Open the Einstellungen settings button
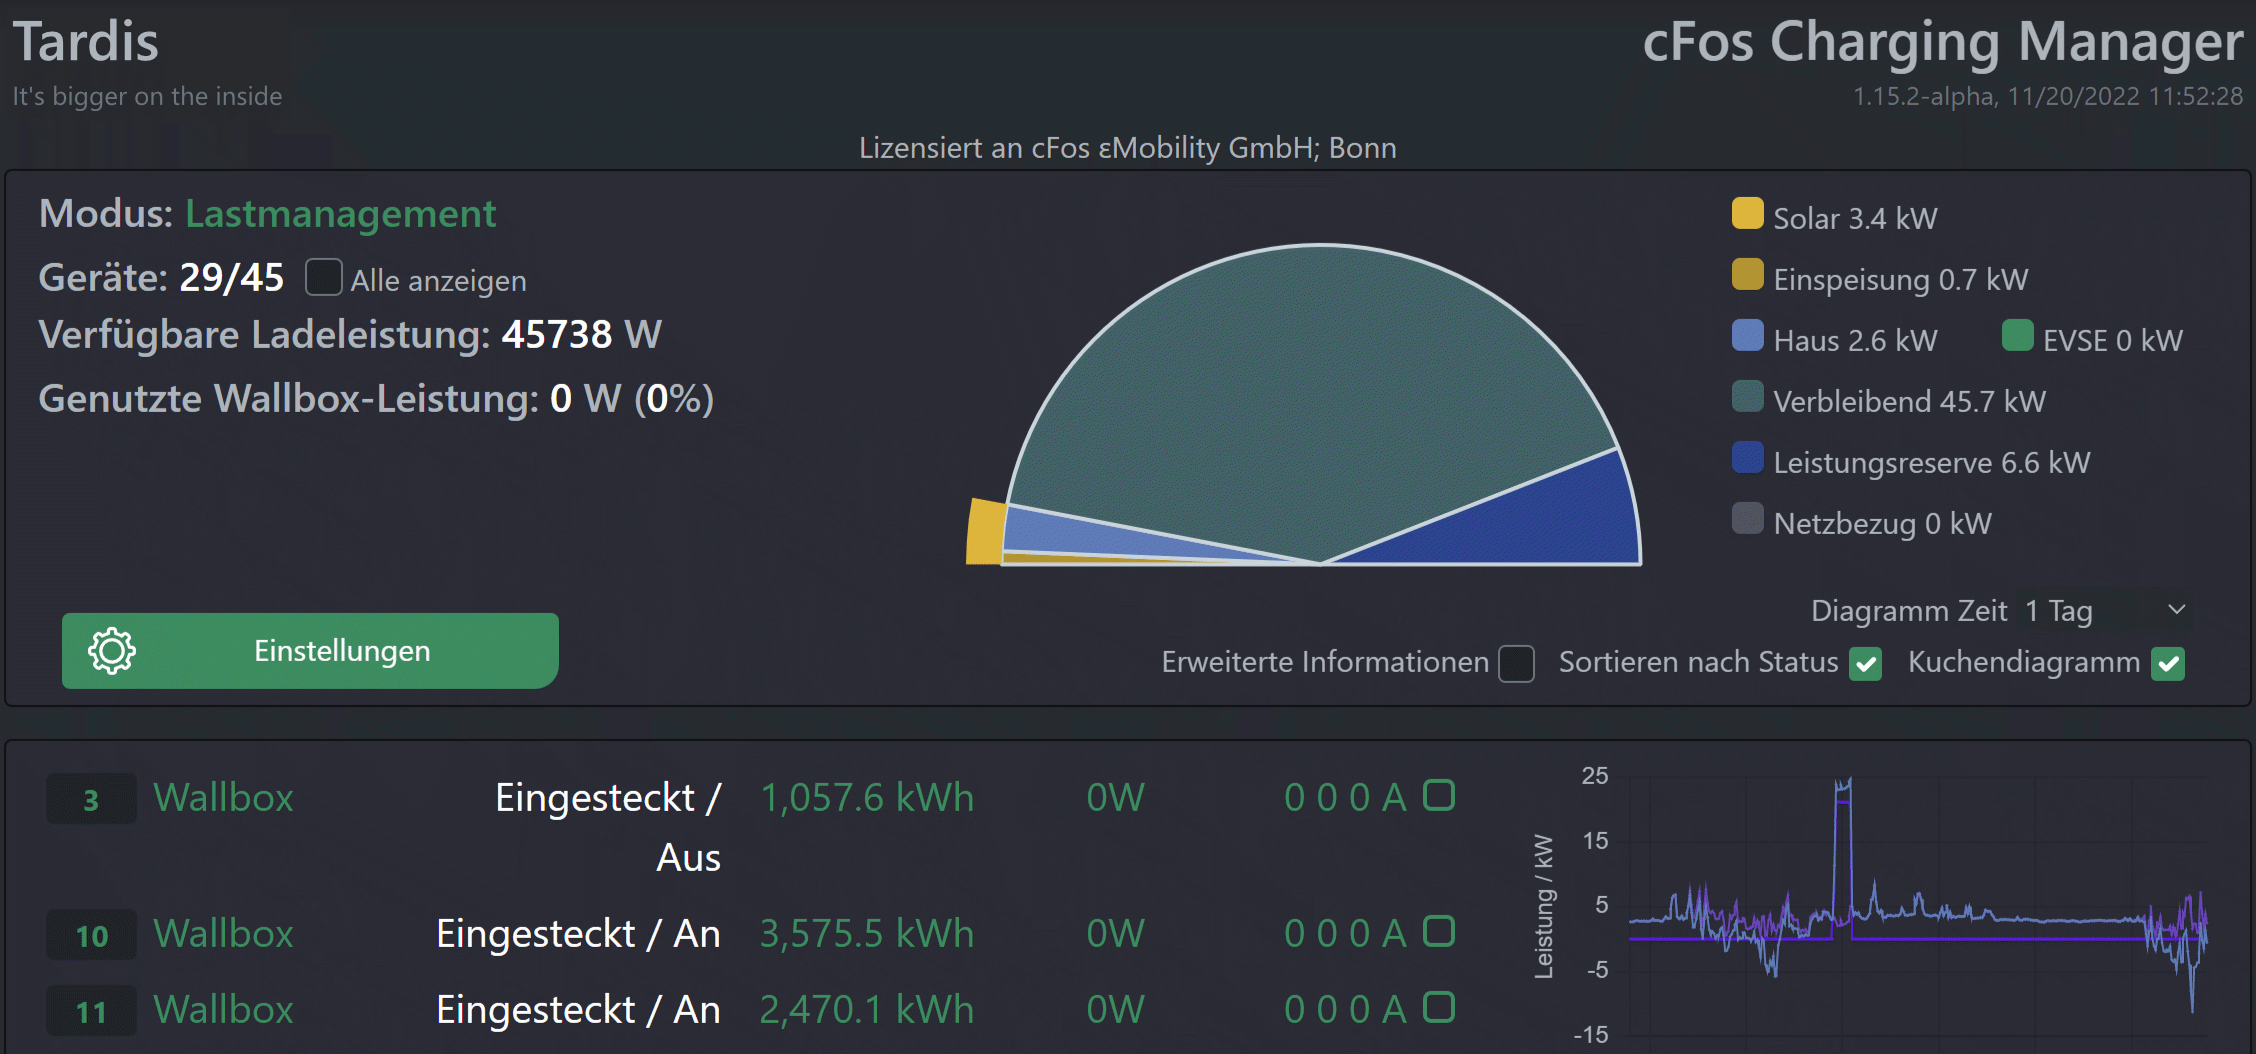Viewport: 2256px width, 1054px height. point(310,651)
